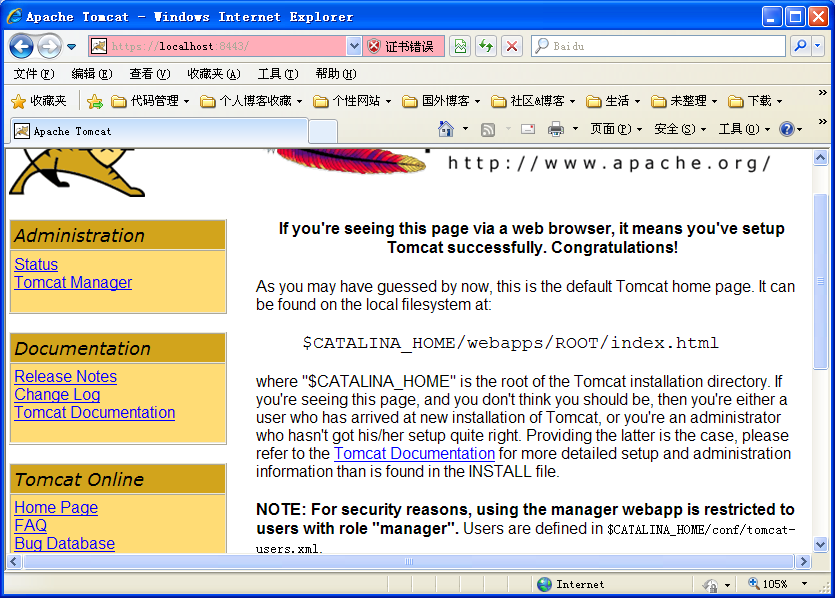Click the red Stop loading button
Viewport: 835px width, 598px height.
[x=512, y=46]
